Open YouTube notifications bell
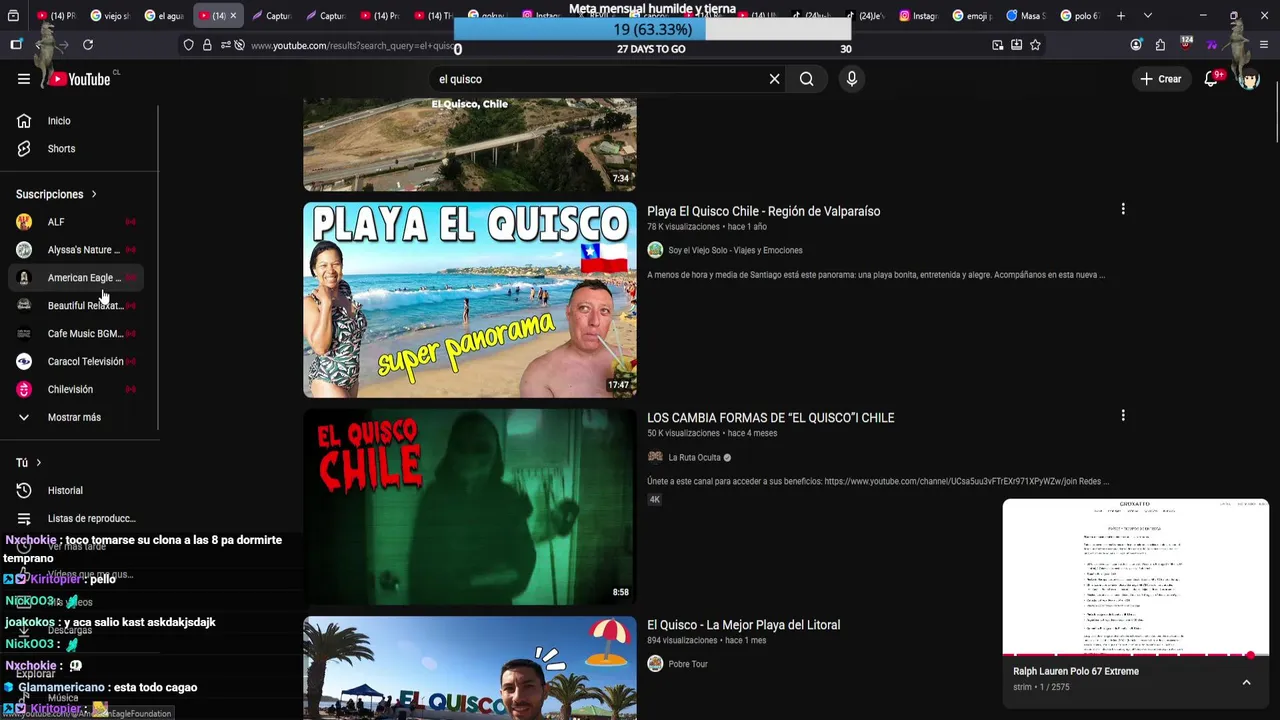The width and height of the screenshot is (1280, 720). click(x=1211, y=79)
